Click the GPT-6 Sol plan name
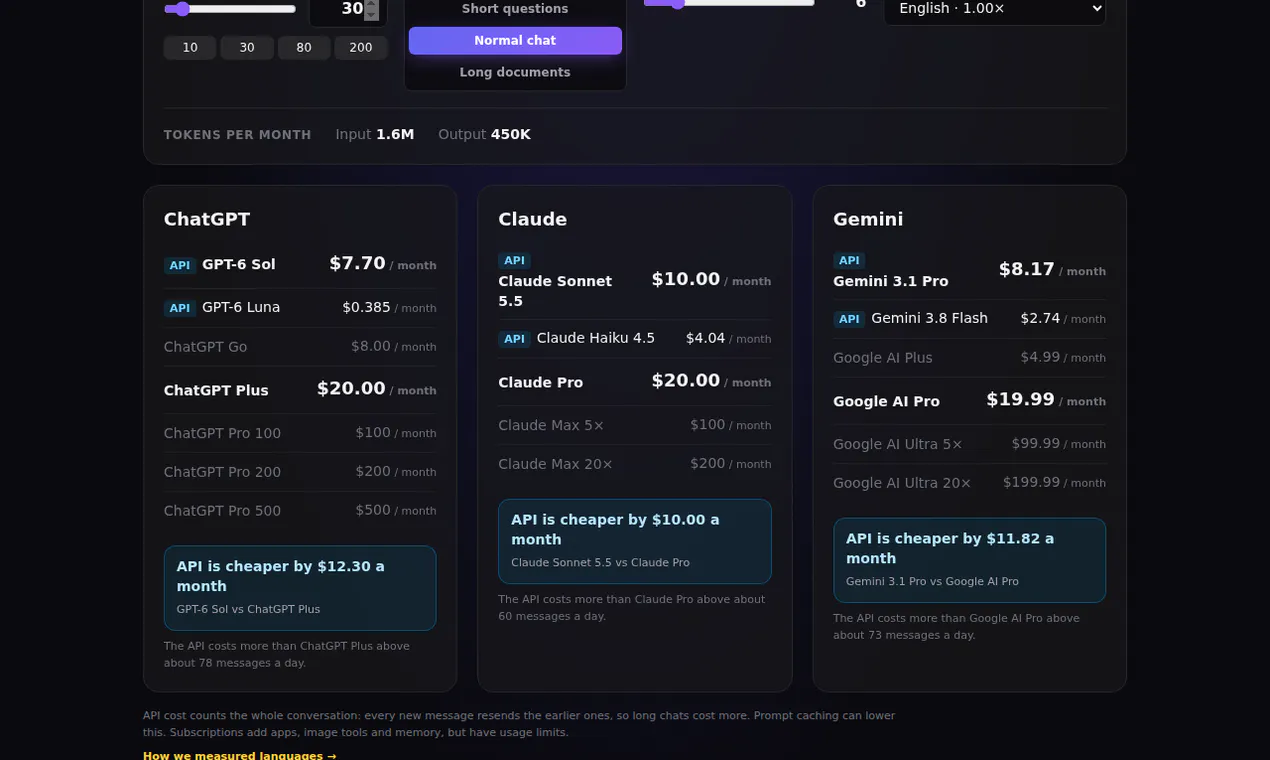 [239, 265]
